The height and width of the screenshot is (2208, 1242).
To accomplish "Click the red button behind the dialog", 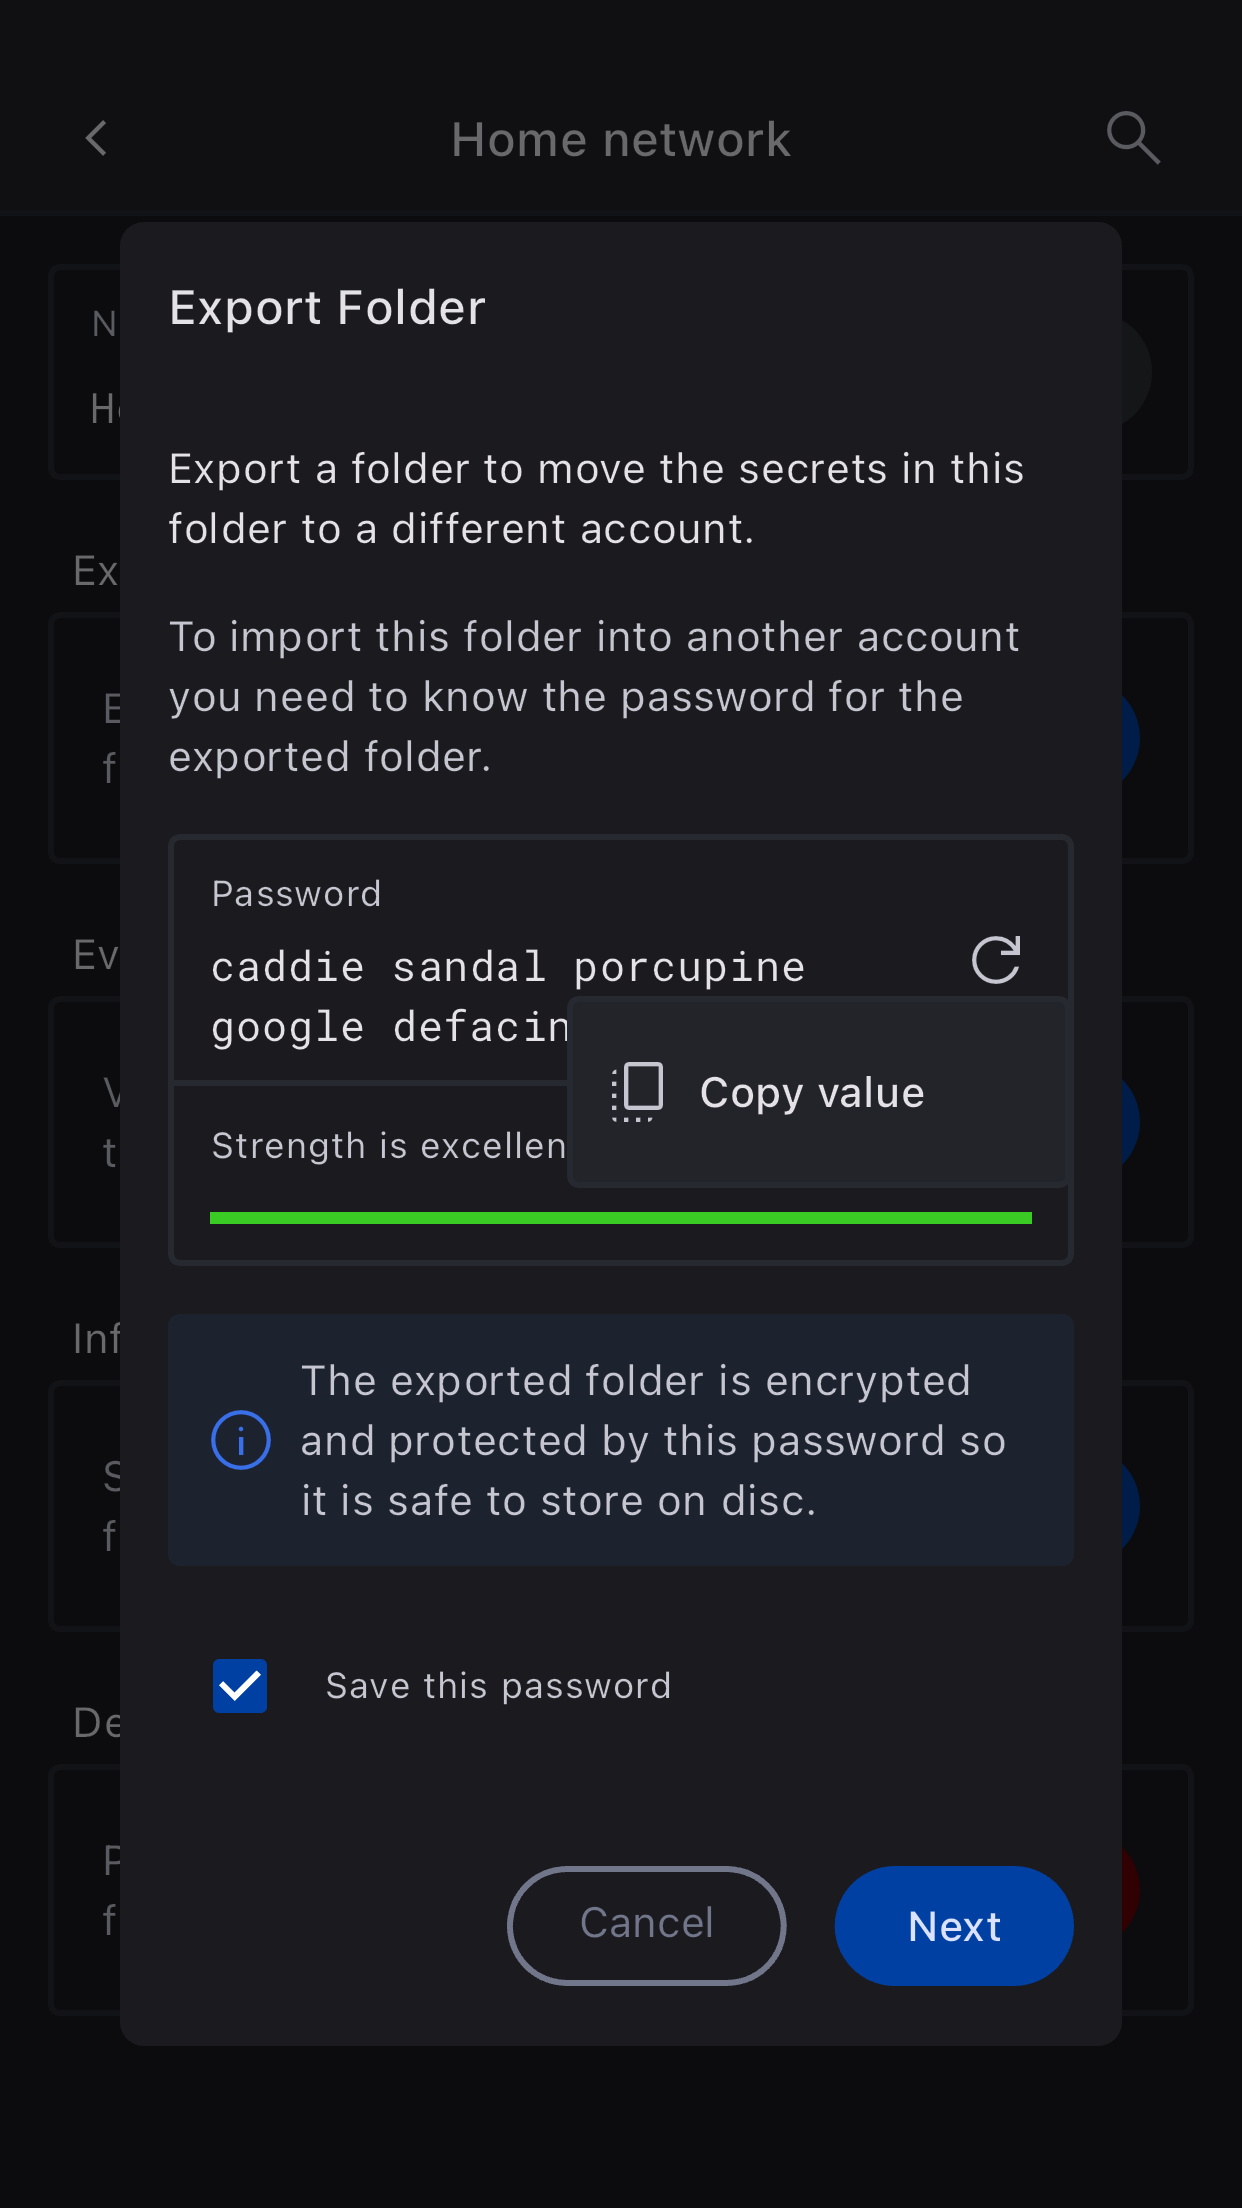I will [x=1130, y=1890].
